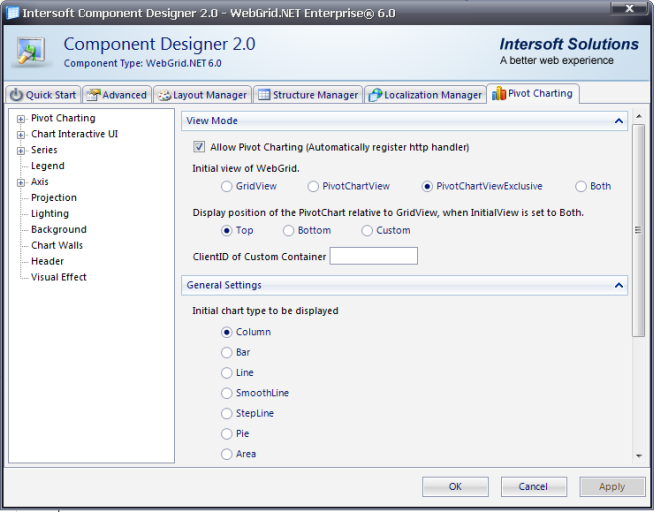Click the Localization Manager globe icon
655x512 pixels.
click(x=375, y=95)
